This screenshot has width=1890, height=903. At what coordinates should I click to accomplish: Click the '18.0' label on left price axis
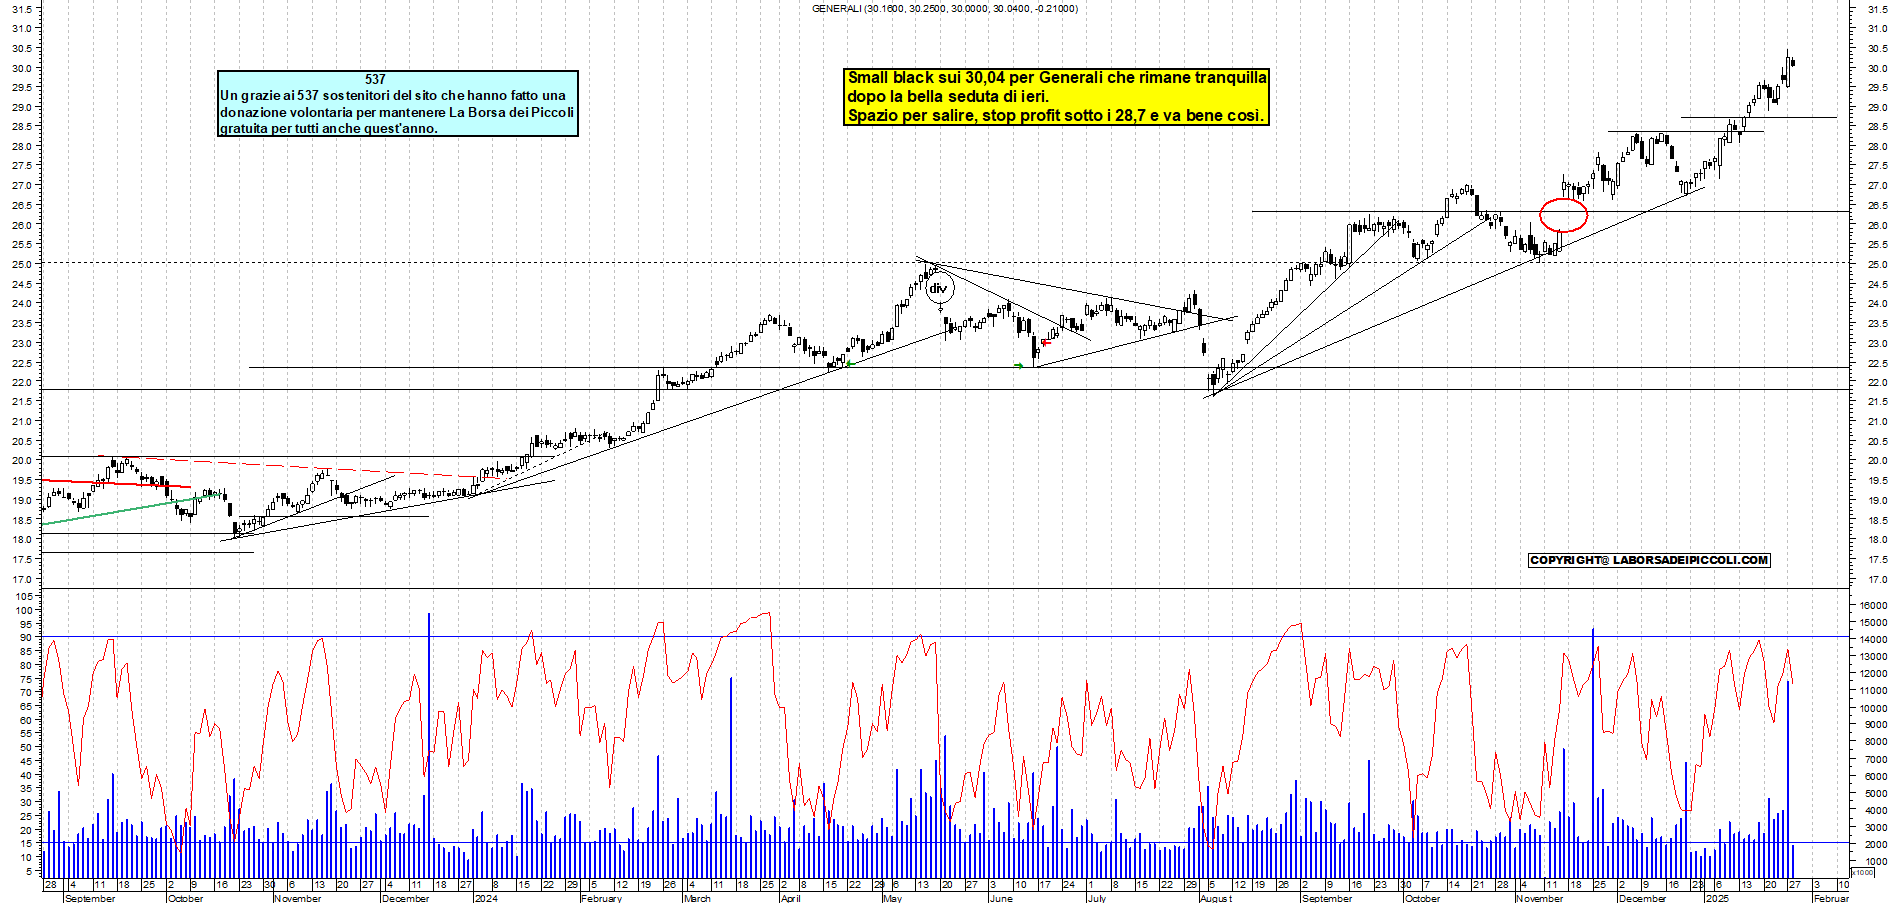24,540
